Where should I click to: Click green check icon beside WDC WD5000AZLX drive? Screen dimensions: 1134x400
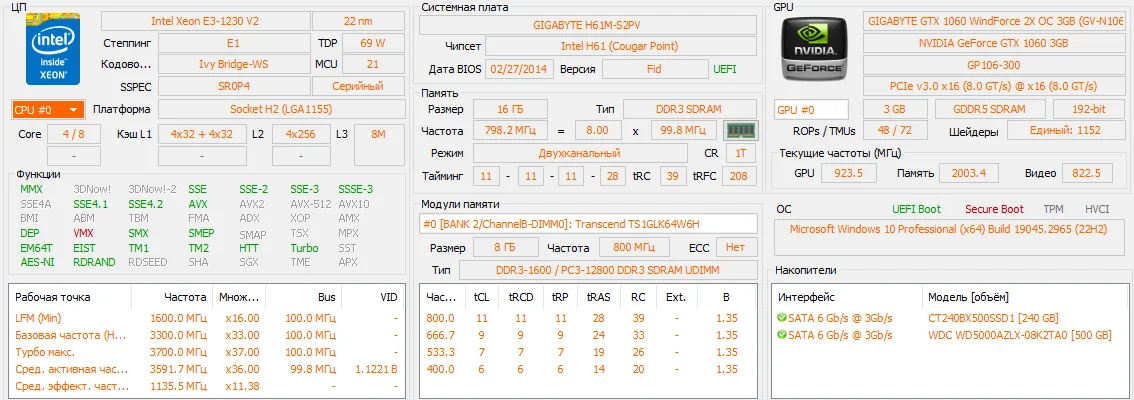781,335
